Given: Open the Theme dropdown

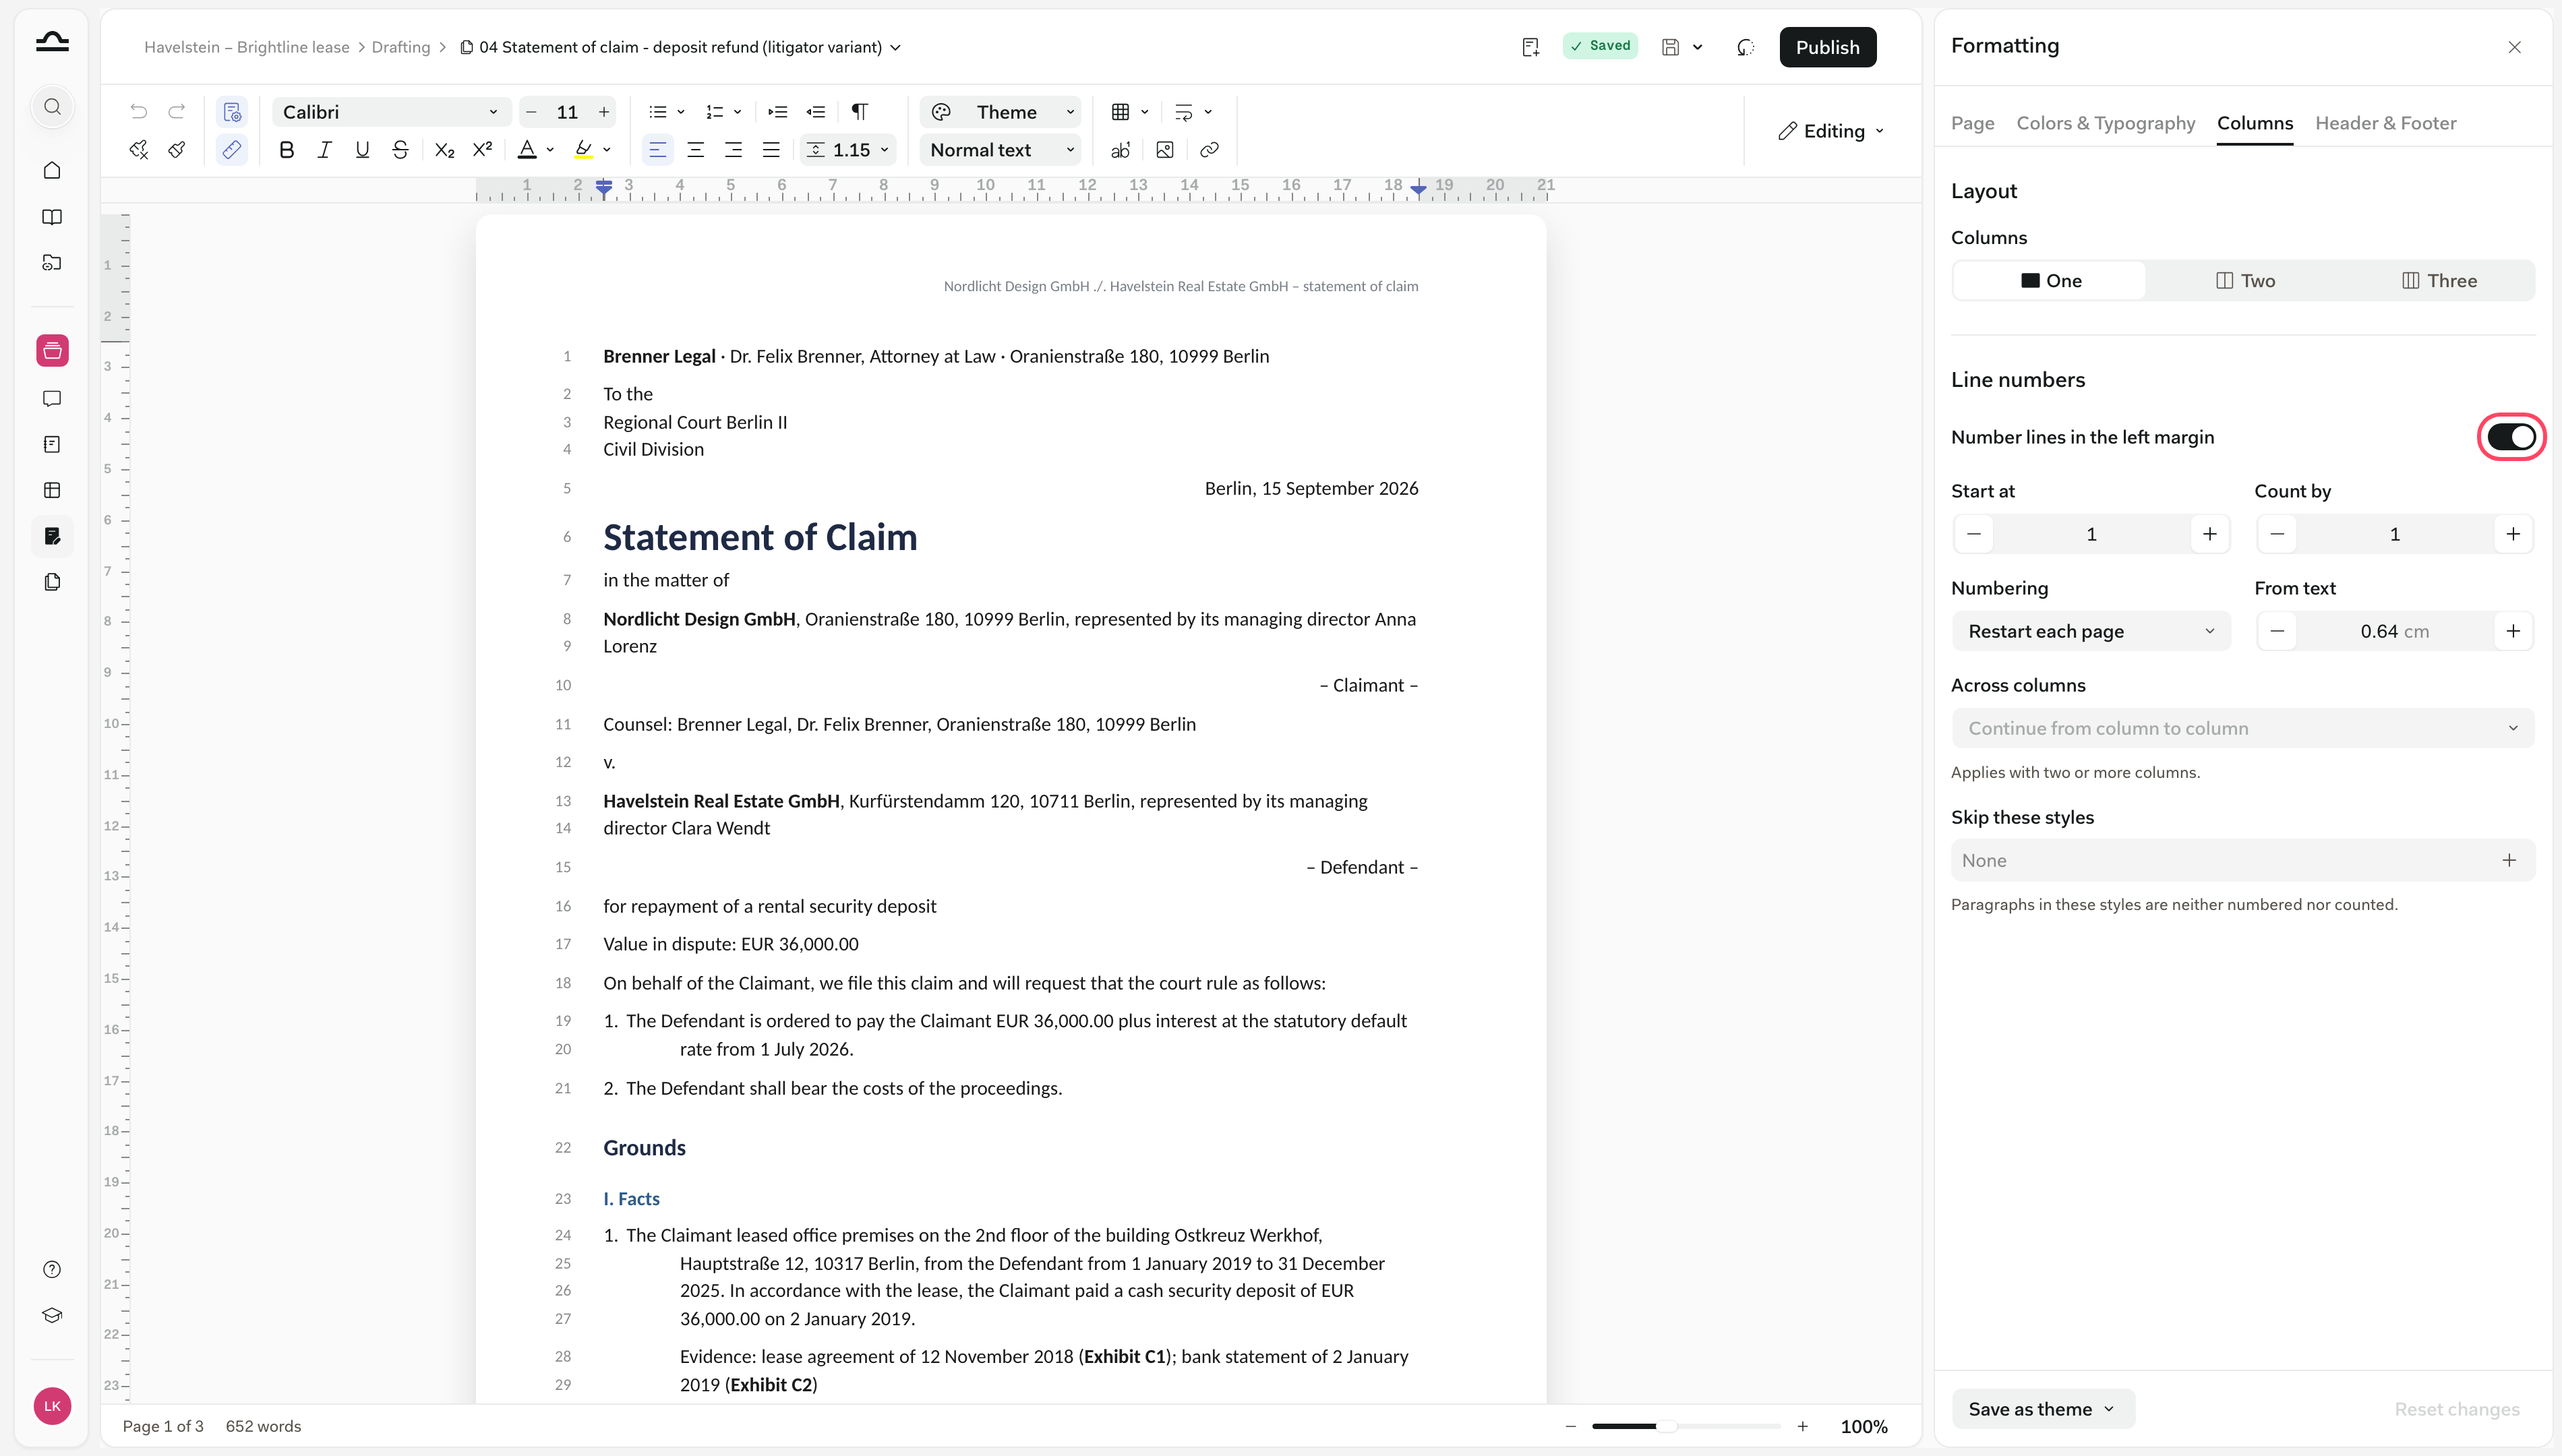Looking at the screenshot, I should point(1001,112).
